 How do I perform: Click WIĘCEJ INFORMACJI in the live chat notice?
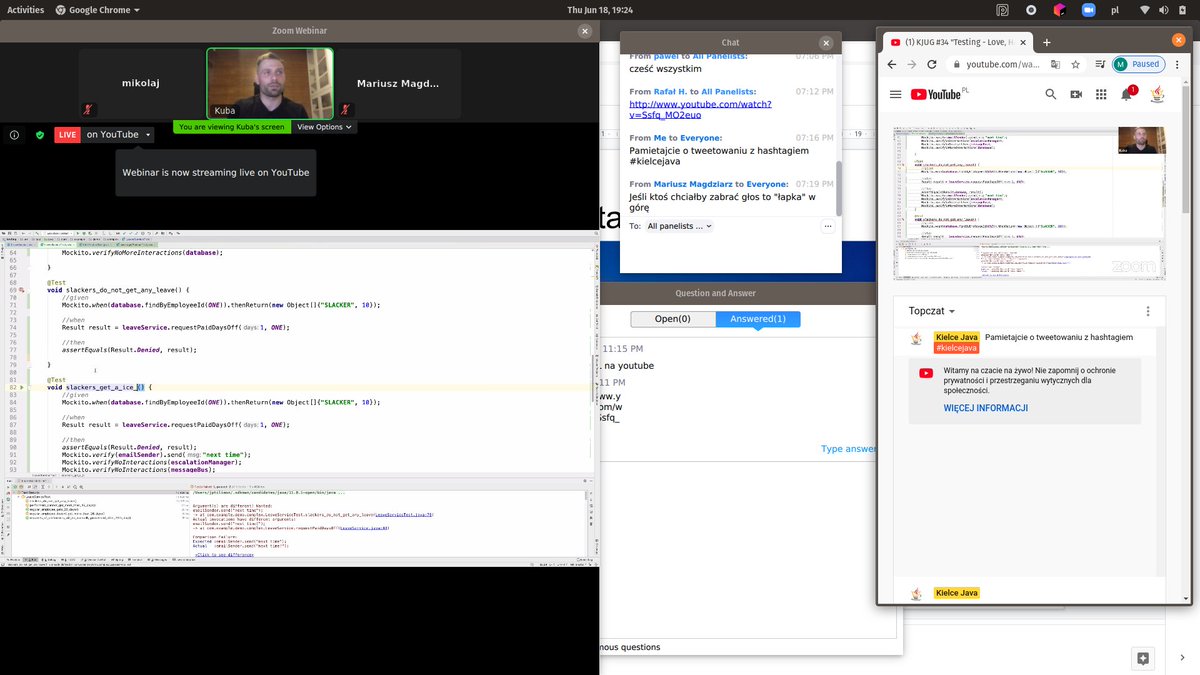pos(985,407)
